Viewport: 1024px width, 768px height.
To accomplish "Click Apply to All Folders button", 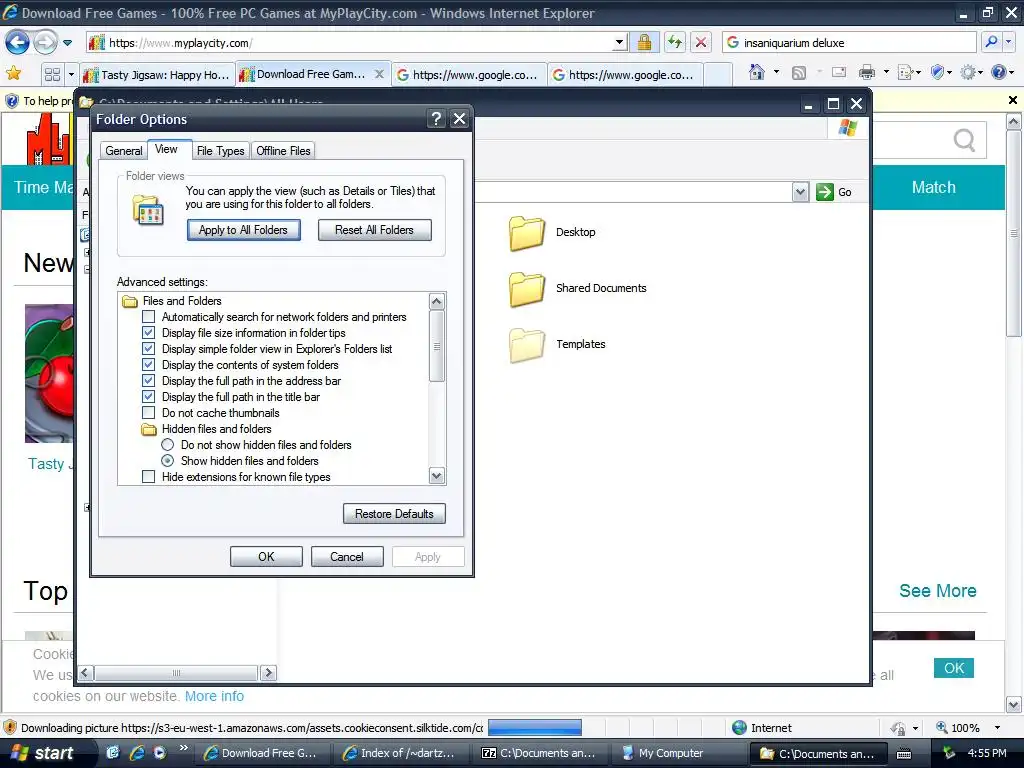I will [x=244, y=230].
